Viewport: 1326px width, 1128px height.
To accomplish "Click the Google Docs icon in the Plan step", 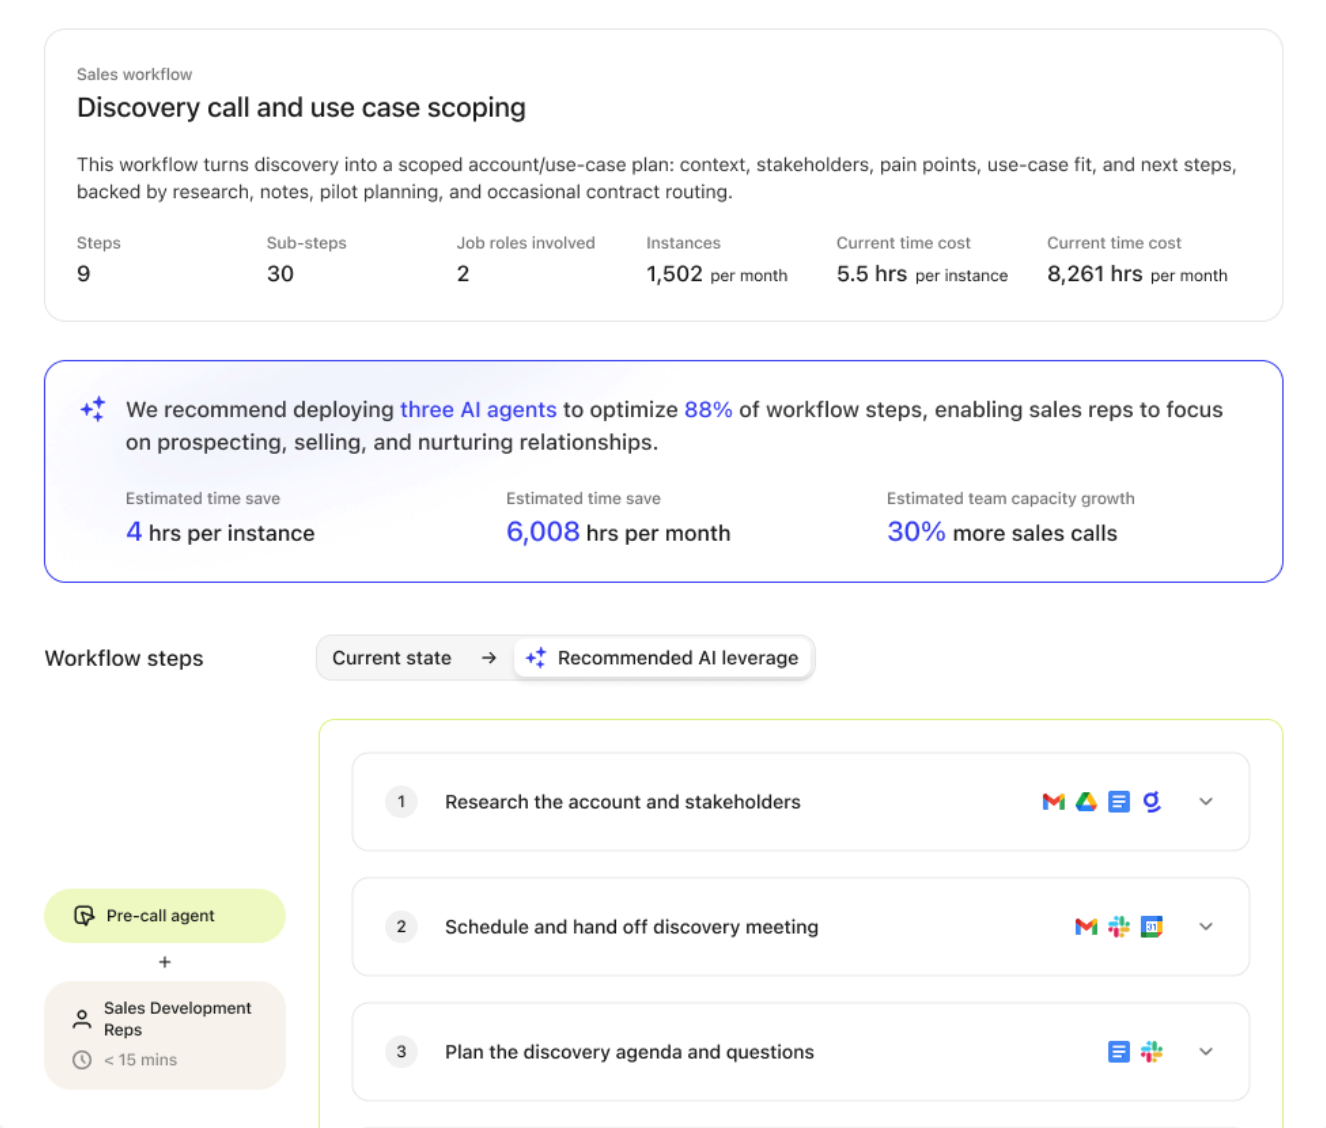I will [x=1119, y=1052].
